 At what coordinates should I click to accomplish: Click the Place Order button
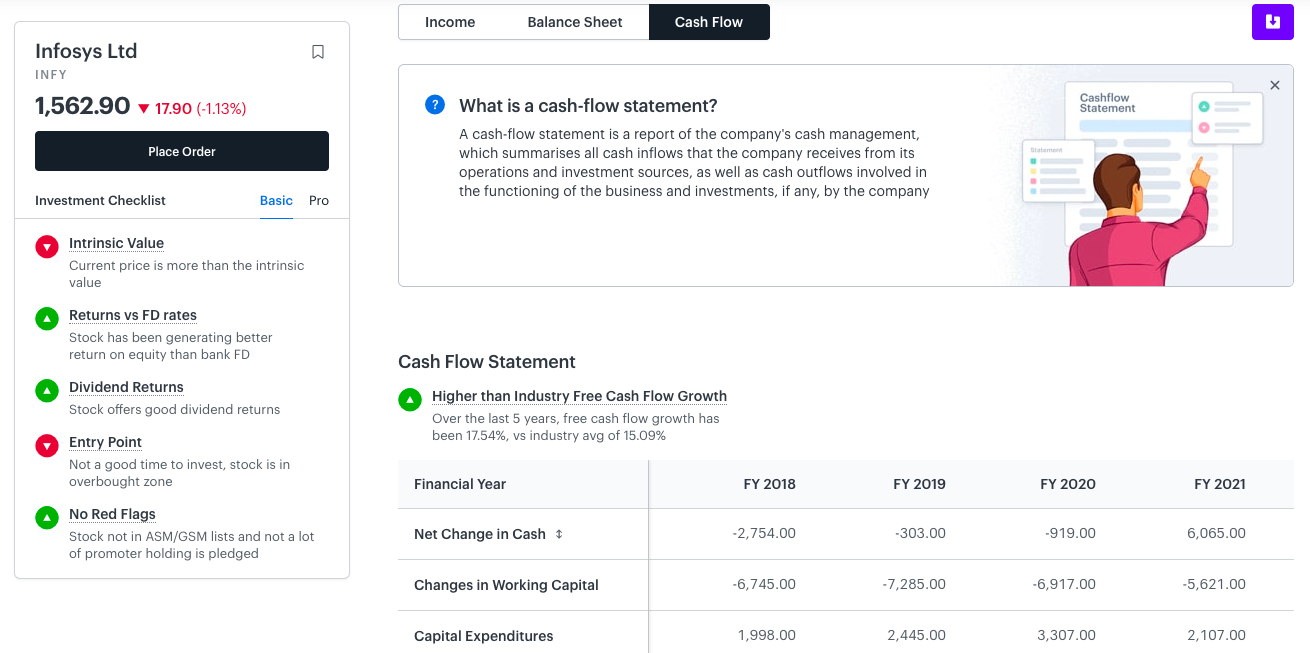tap(182, 151)
